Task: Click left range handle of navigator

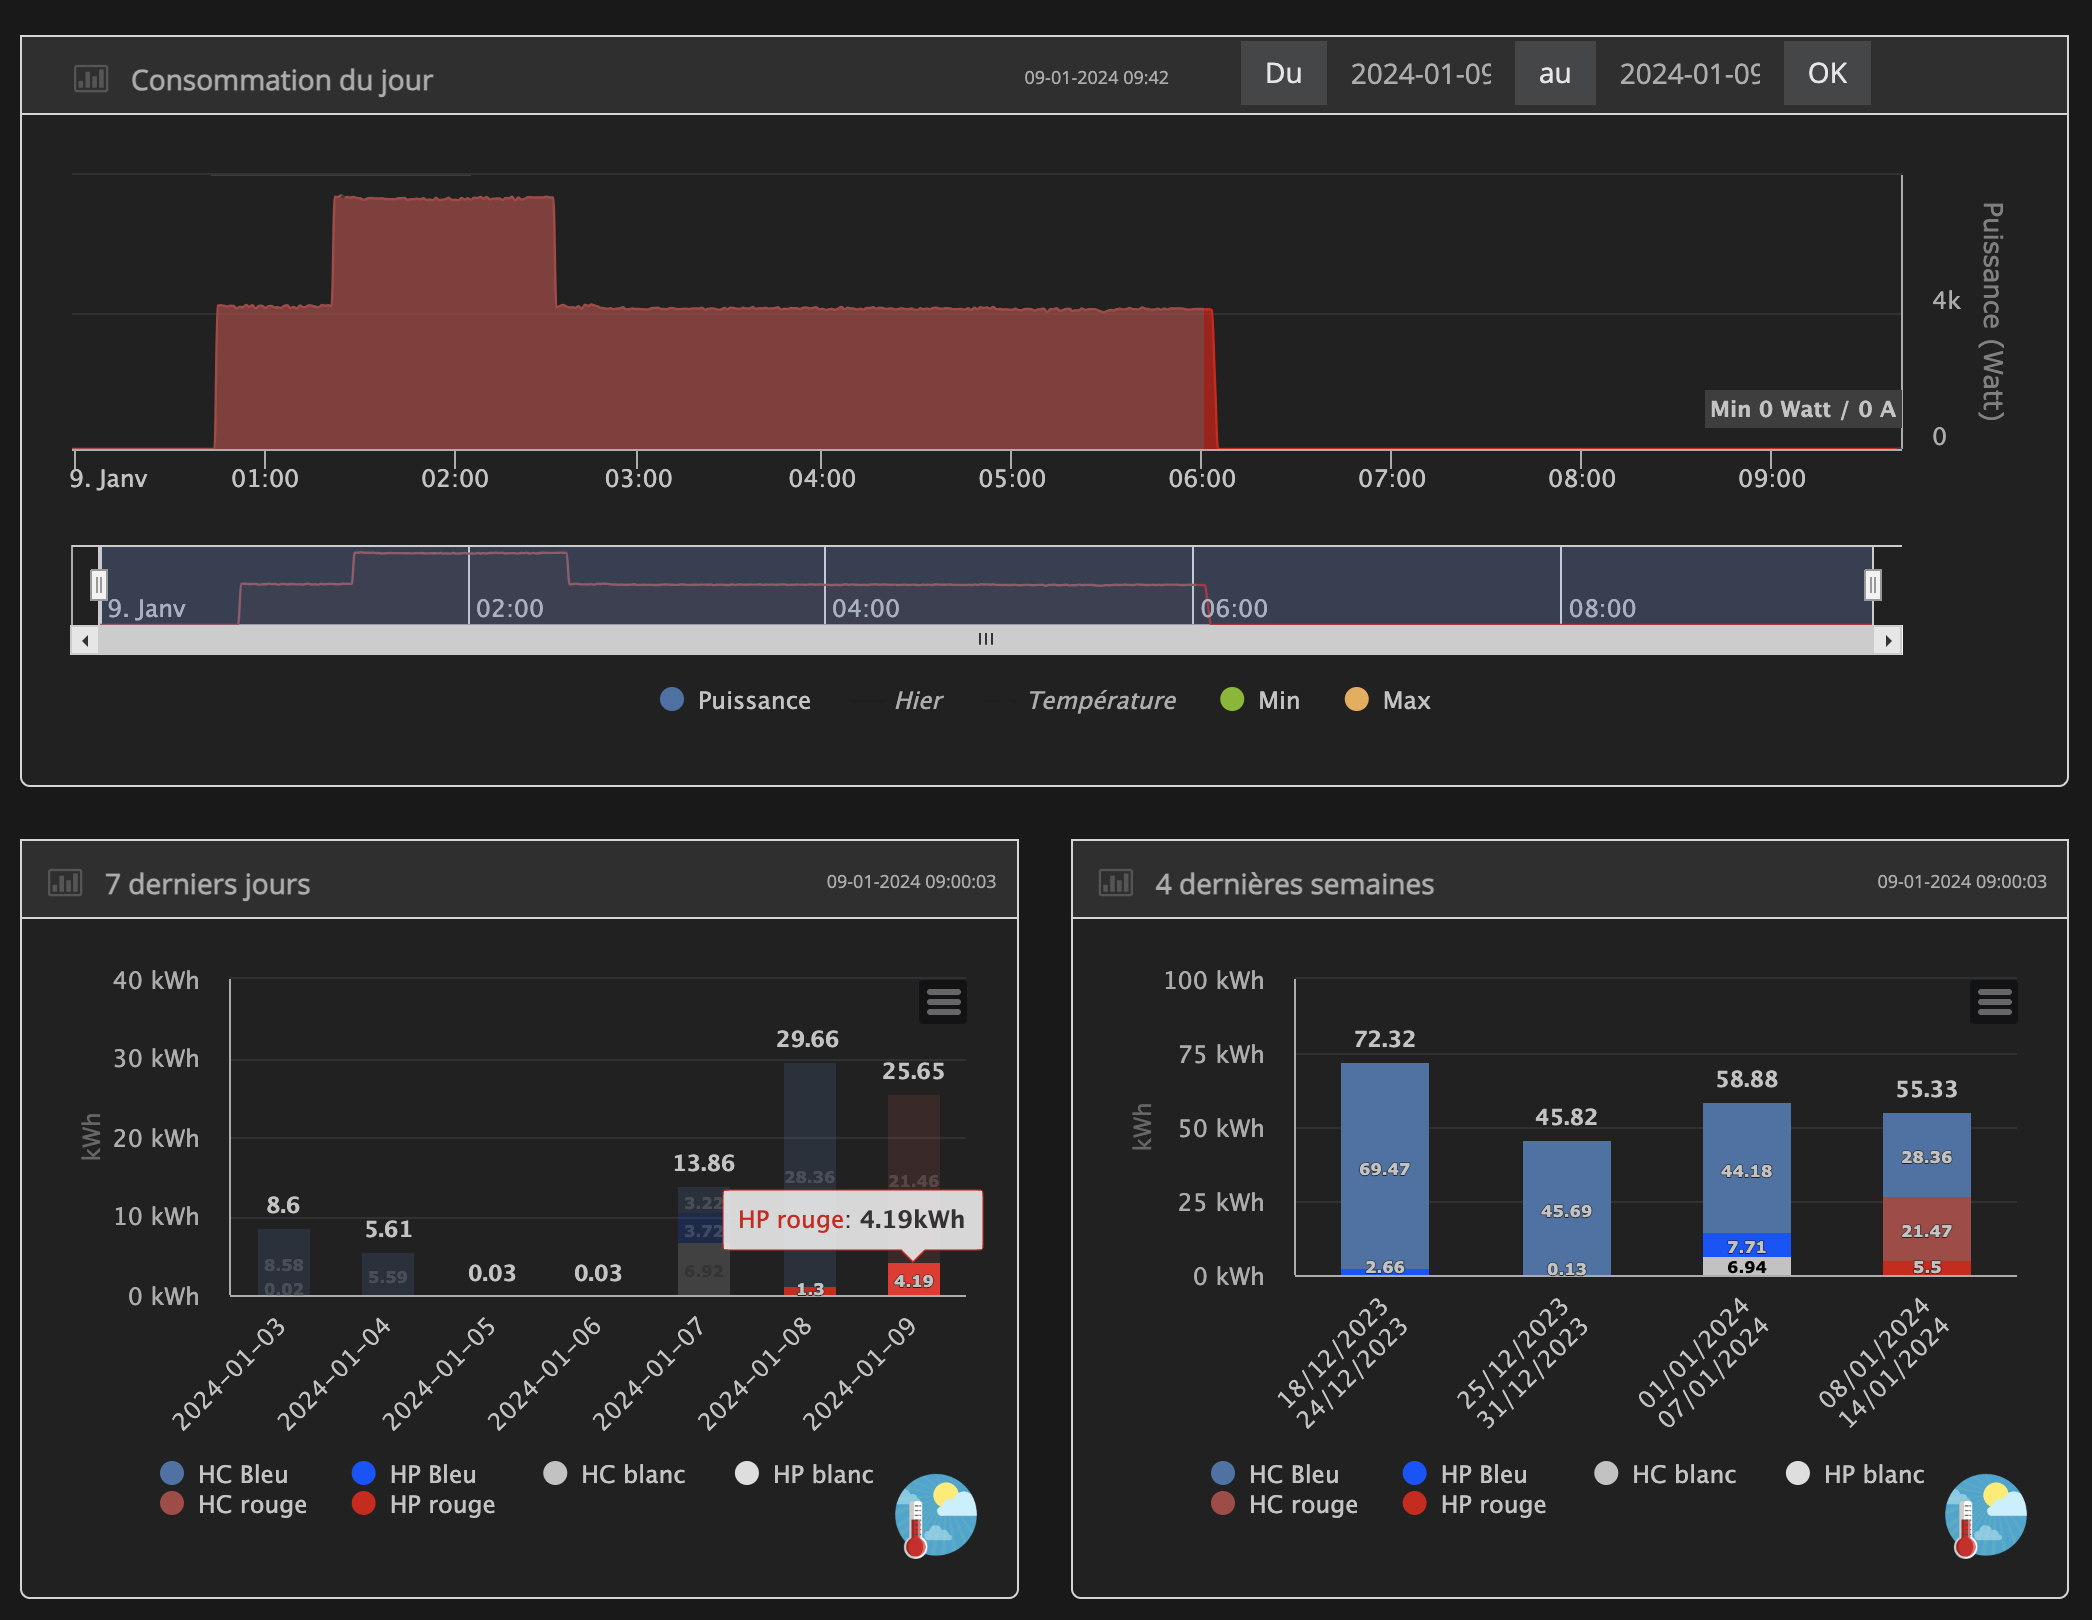Action: click(99, 584)
